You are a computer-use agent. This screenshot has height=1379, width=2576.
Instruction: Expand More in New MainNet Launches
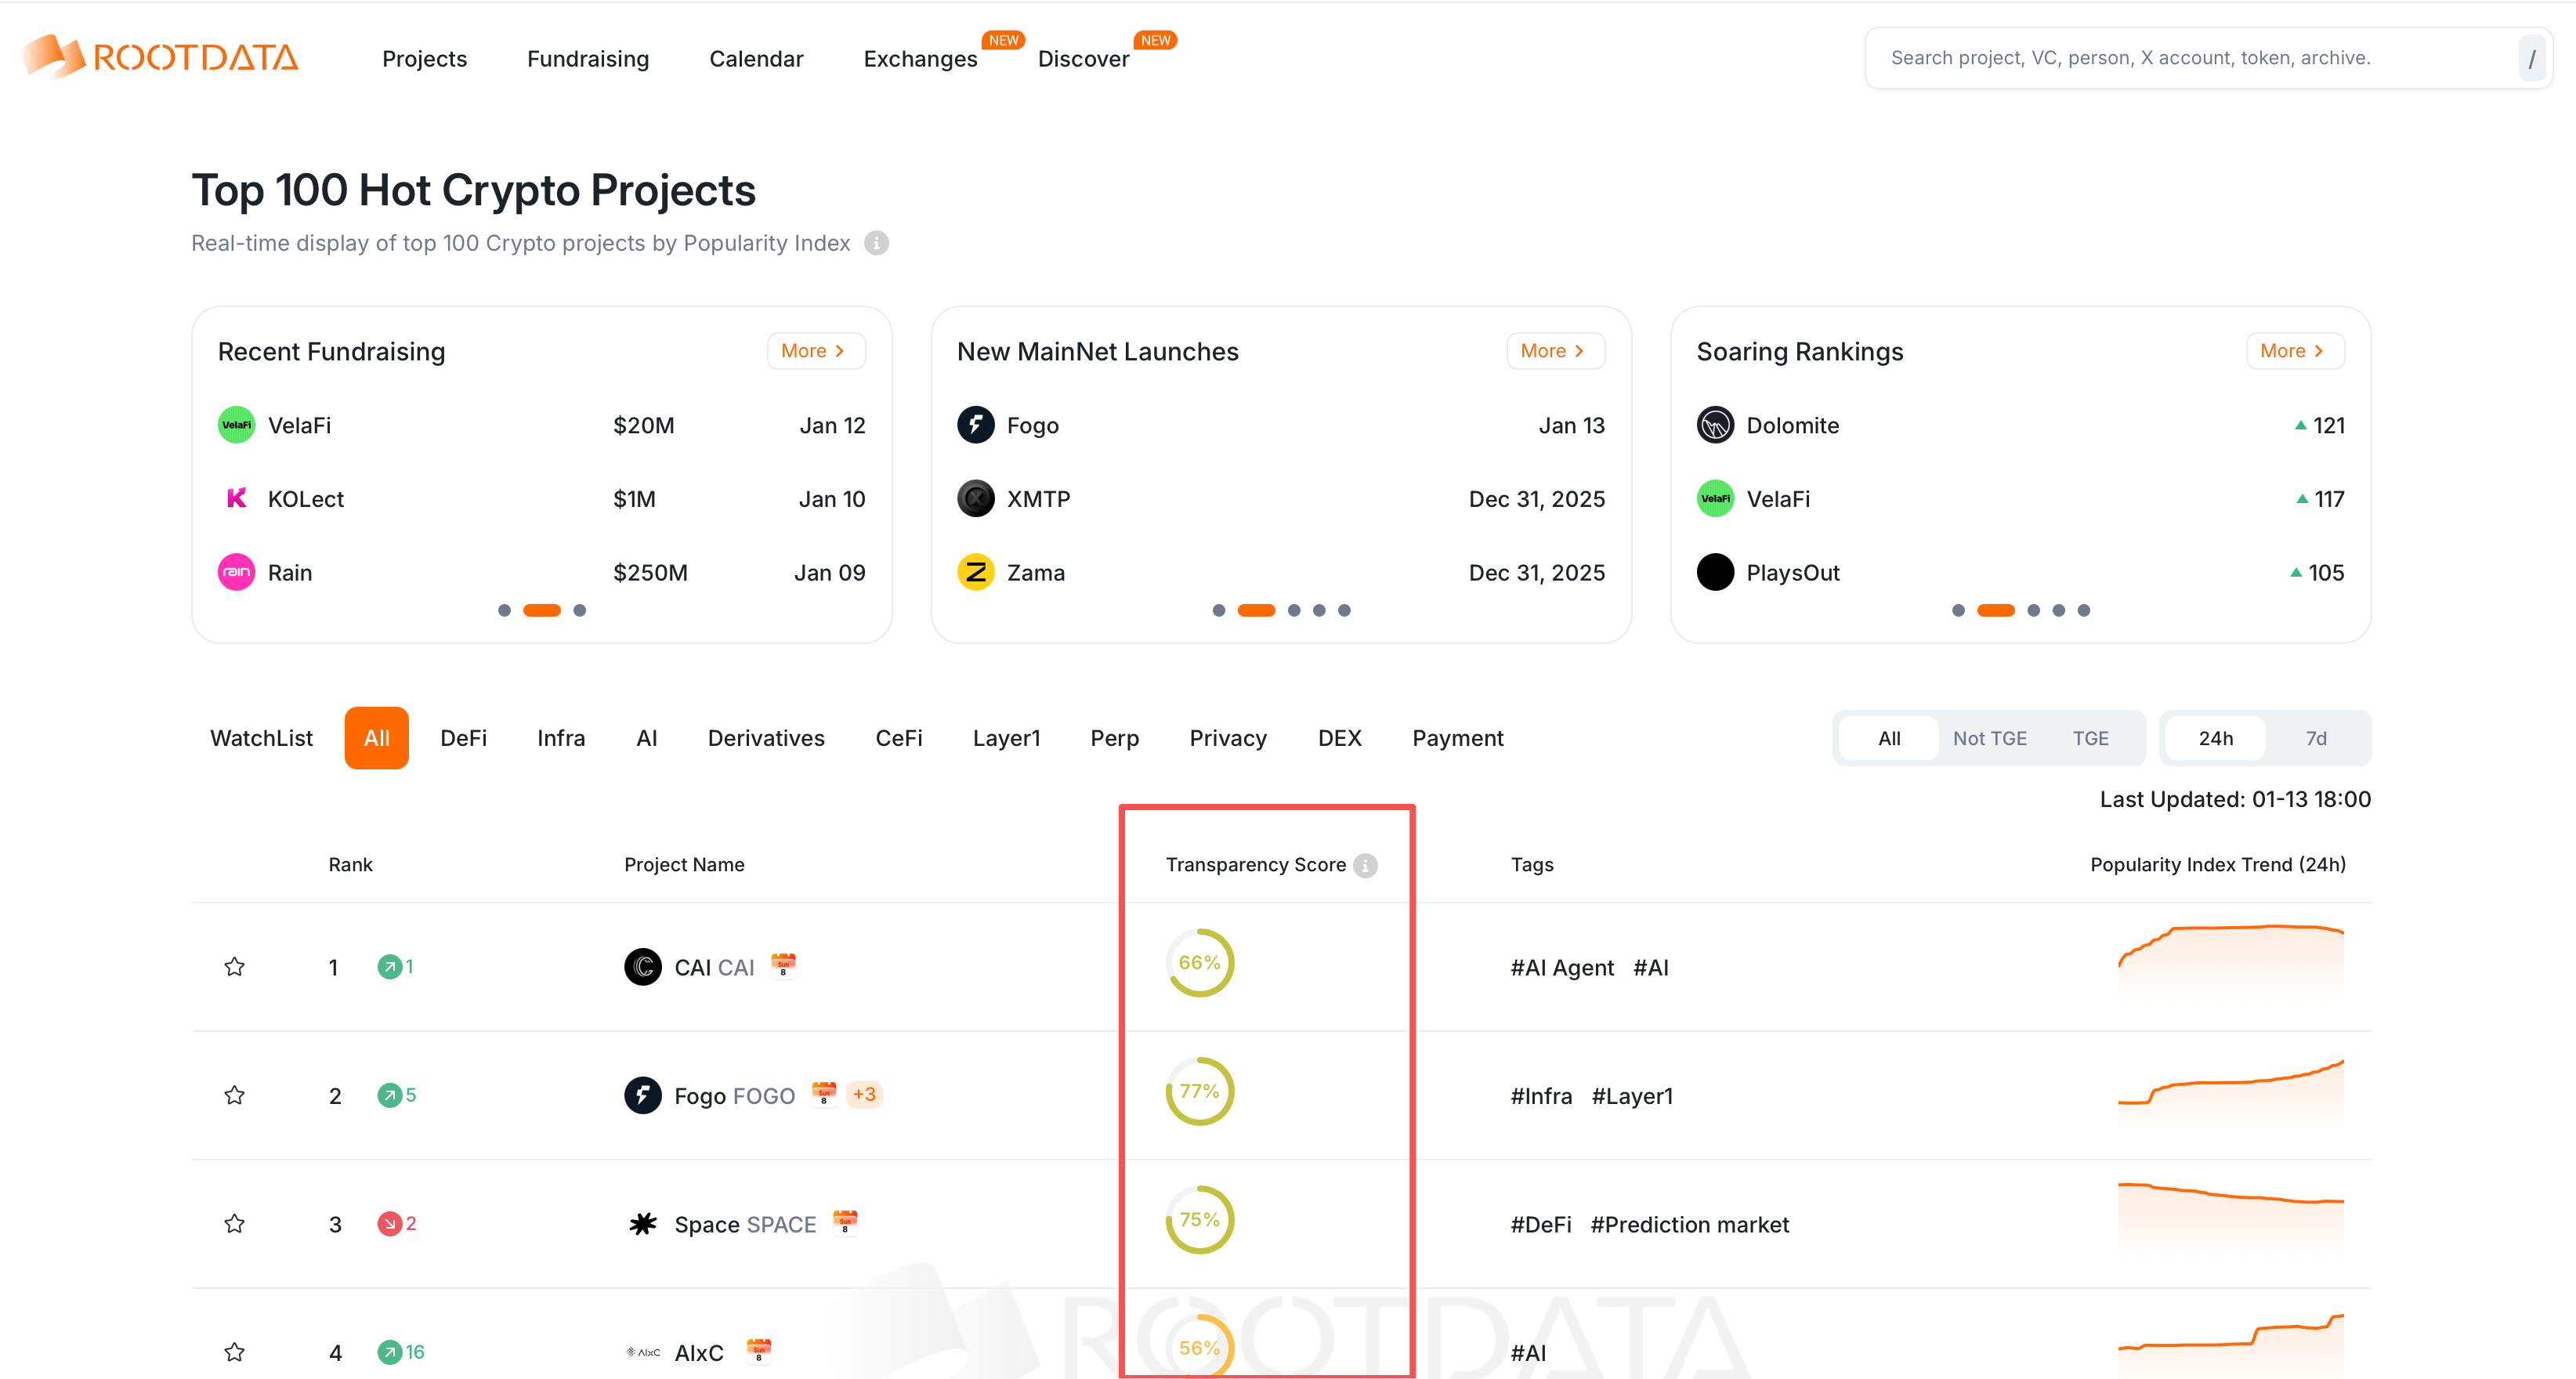coord(1554,351)
